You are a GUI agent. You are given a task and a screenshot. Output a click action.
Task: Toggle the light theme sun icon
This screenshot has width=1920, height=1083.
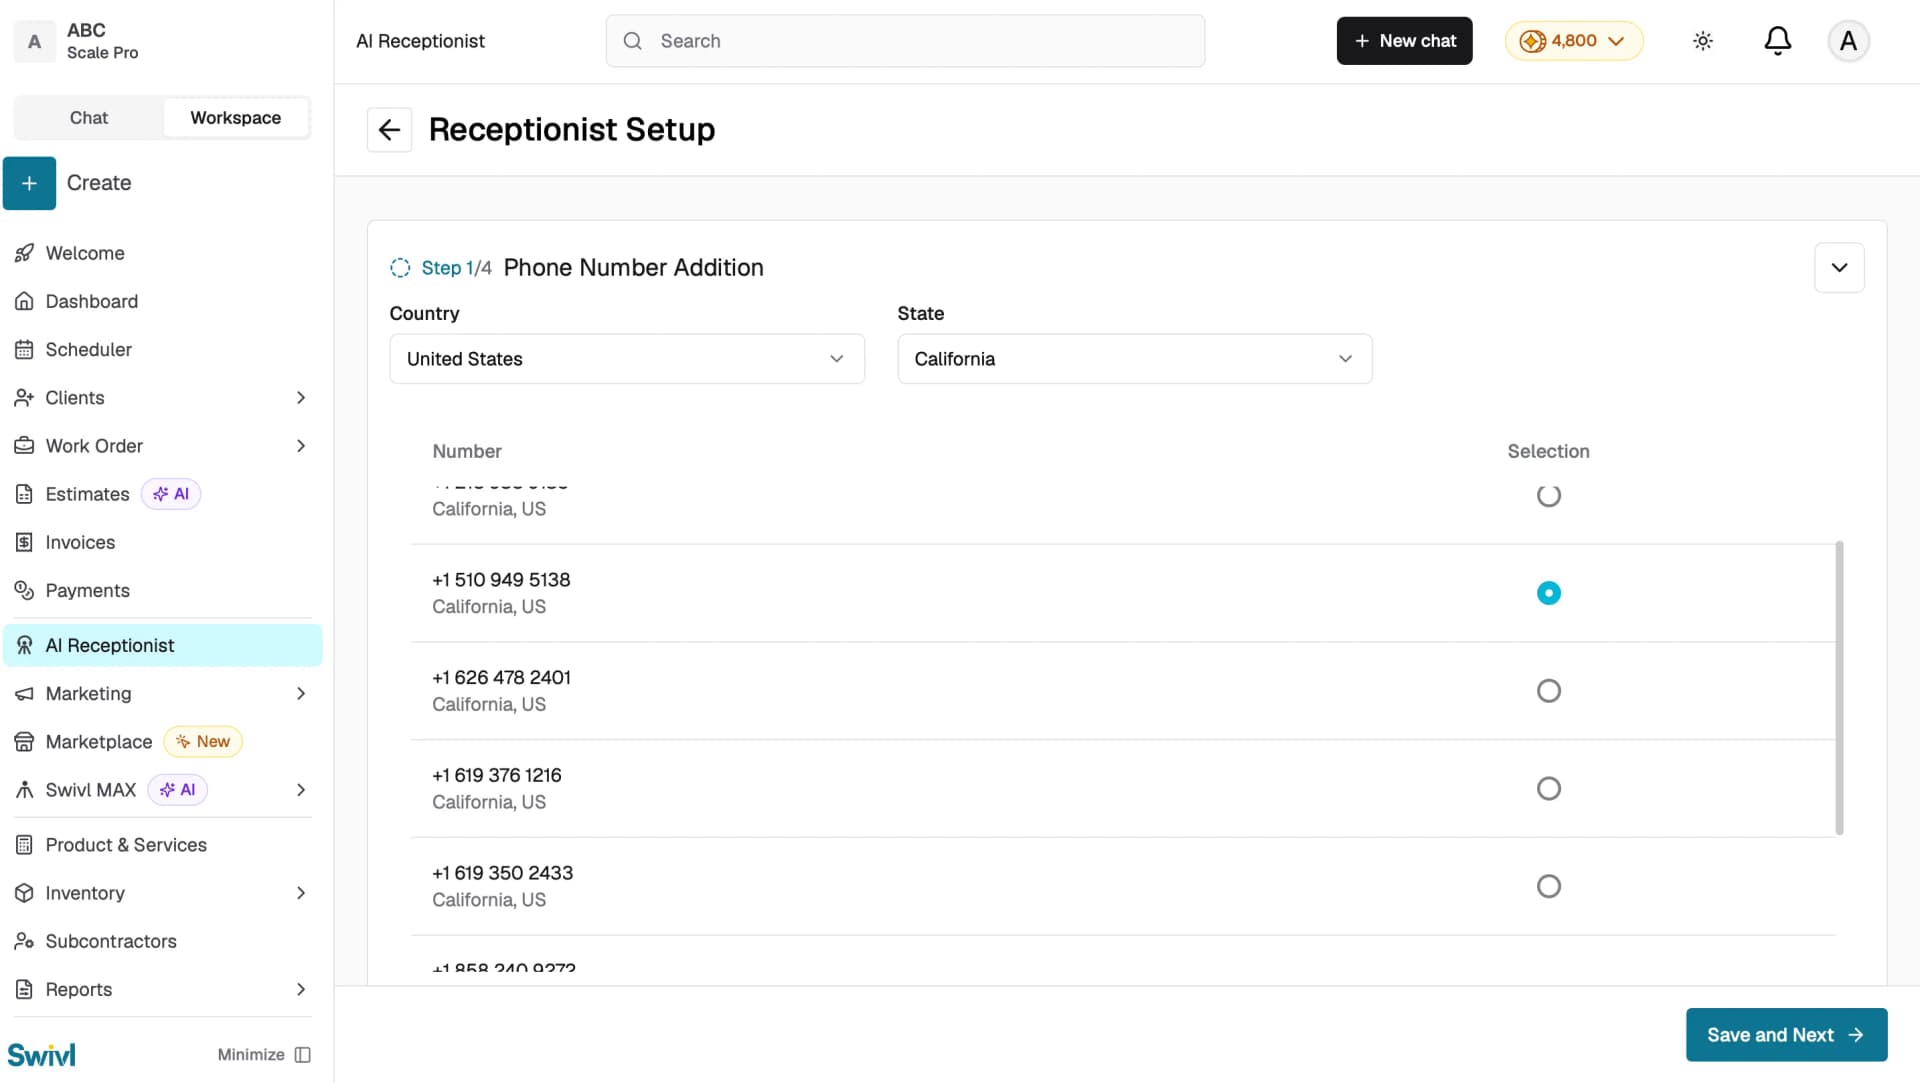1703,41
